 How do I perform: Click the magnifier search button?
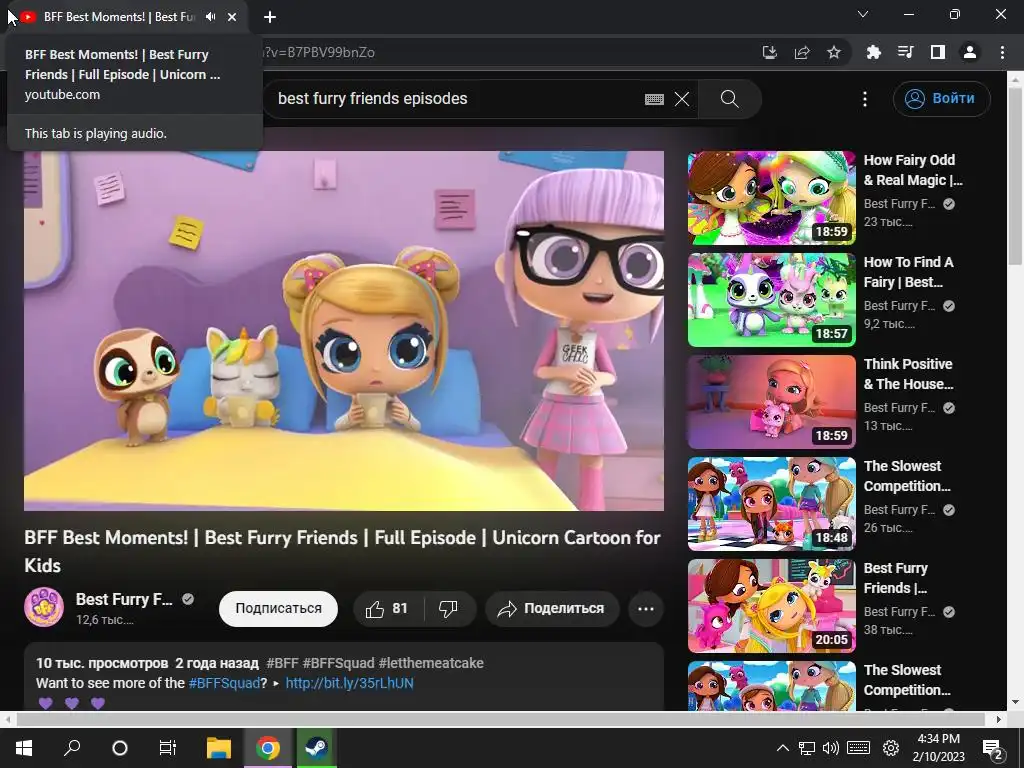[x=729, y=99]
